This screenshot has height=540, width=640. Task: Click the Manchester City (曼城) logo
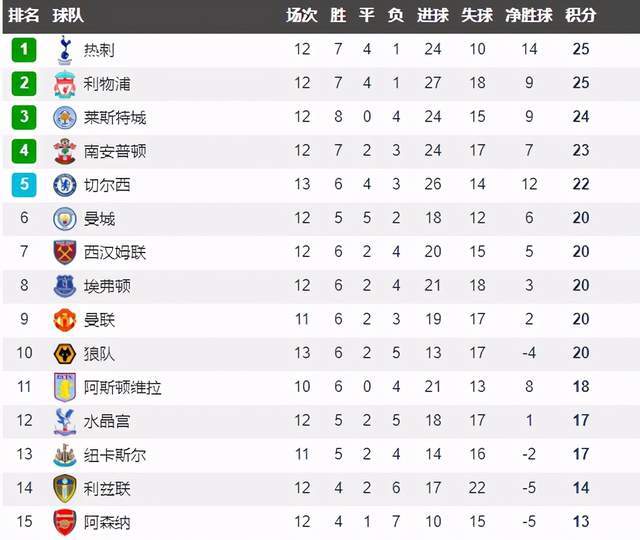pos(65,219)
